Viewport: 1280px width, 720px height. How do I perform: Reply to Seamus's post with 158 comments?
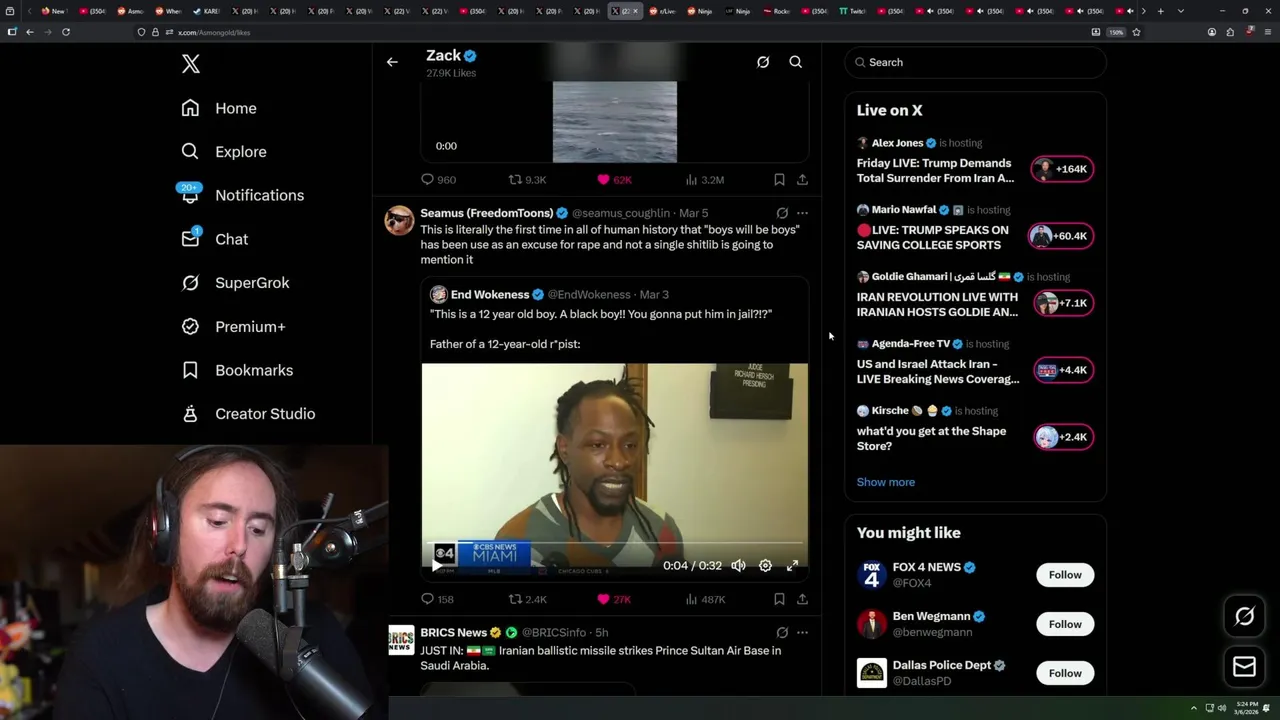[x=437, y=600]
